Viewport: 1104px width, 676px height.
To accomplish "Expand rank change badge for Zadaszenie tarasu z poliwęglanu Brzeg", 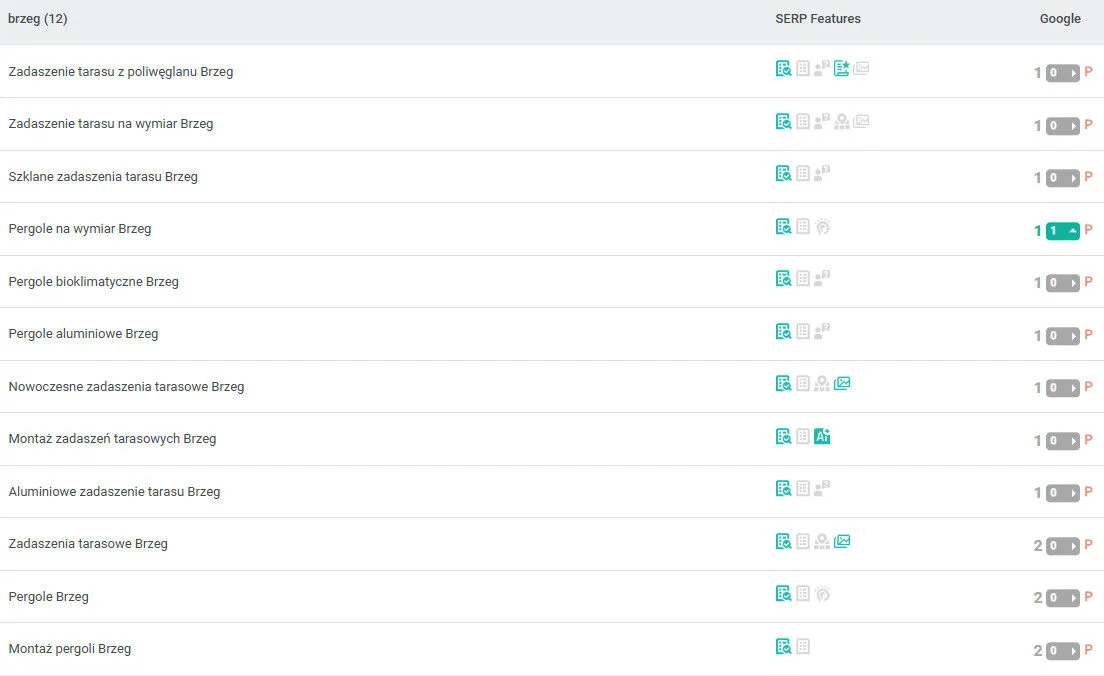I will tap(1063, 73).
